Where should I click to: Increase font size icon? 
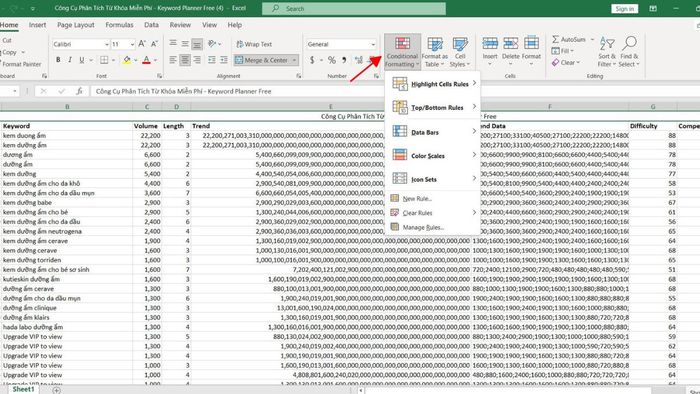[142, 44]
